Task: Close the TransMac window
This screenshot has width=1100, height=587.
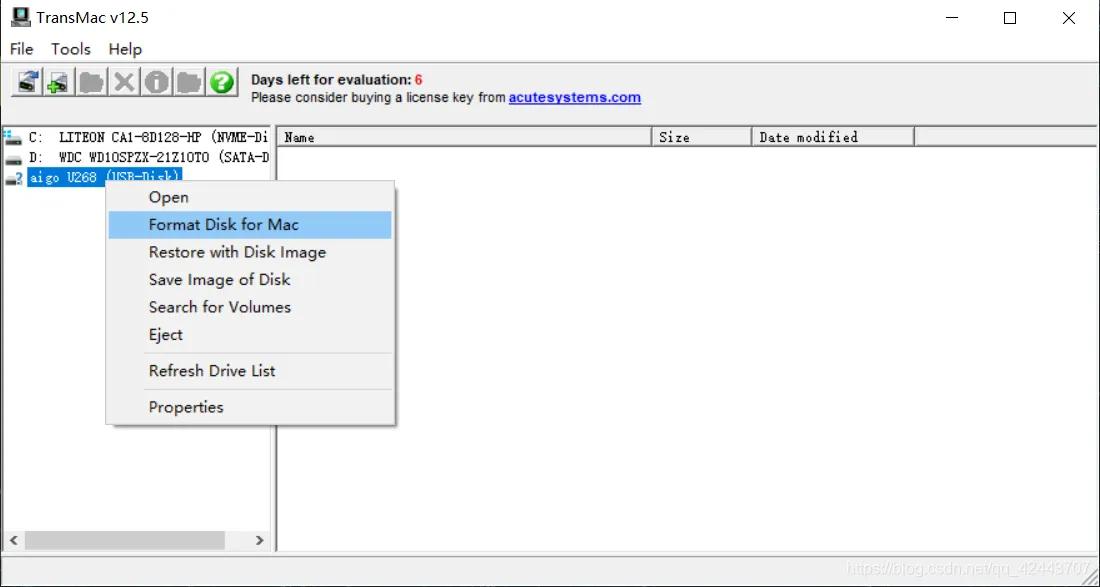Action: click(x=1068, y=18)
